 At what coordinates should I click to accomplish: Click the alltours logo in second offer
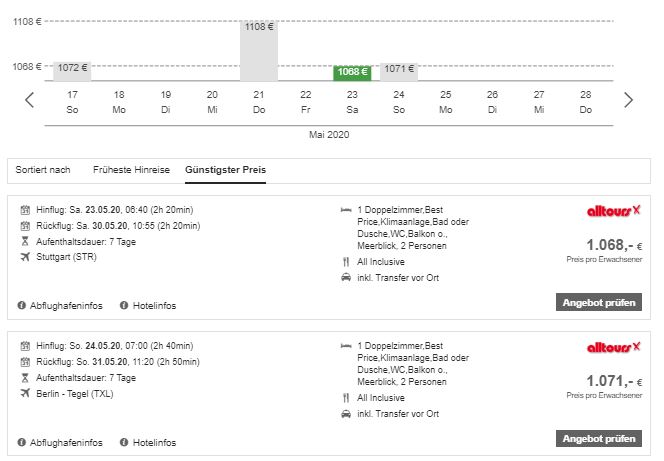click(613, 347)
